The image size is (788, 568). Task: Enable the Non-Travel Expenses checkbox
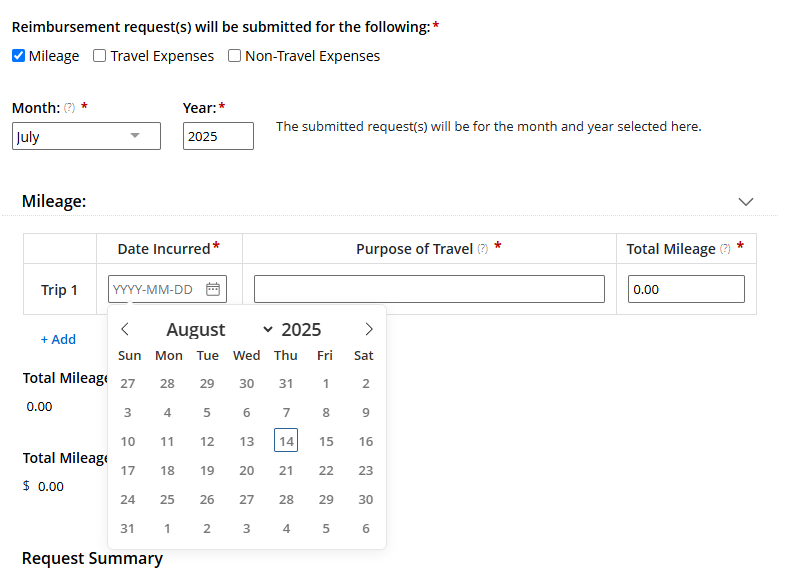234,56
